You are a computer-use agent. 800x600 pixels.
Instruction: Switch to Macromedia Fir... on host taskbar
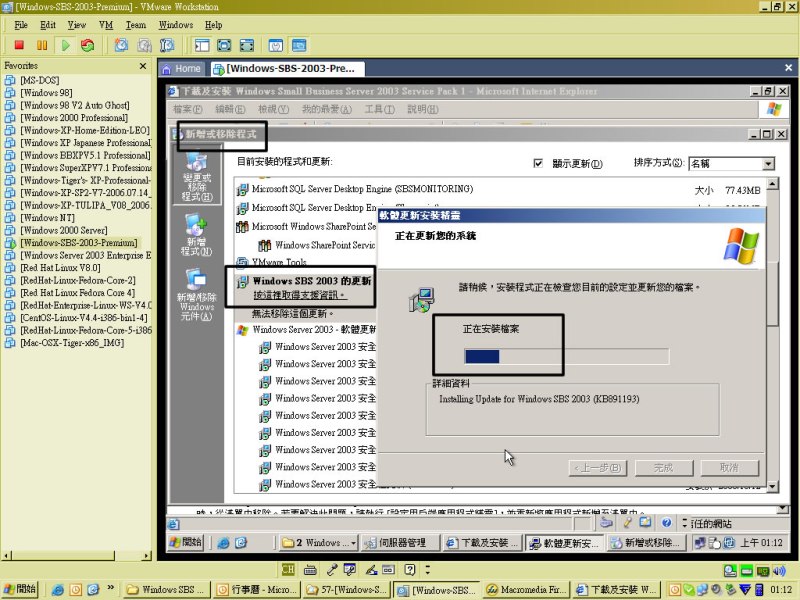click(x=527, y=590)
